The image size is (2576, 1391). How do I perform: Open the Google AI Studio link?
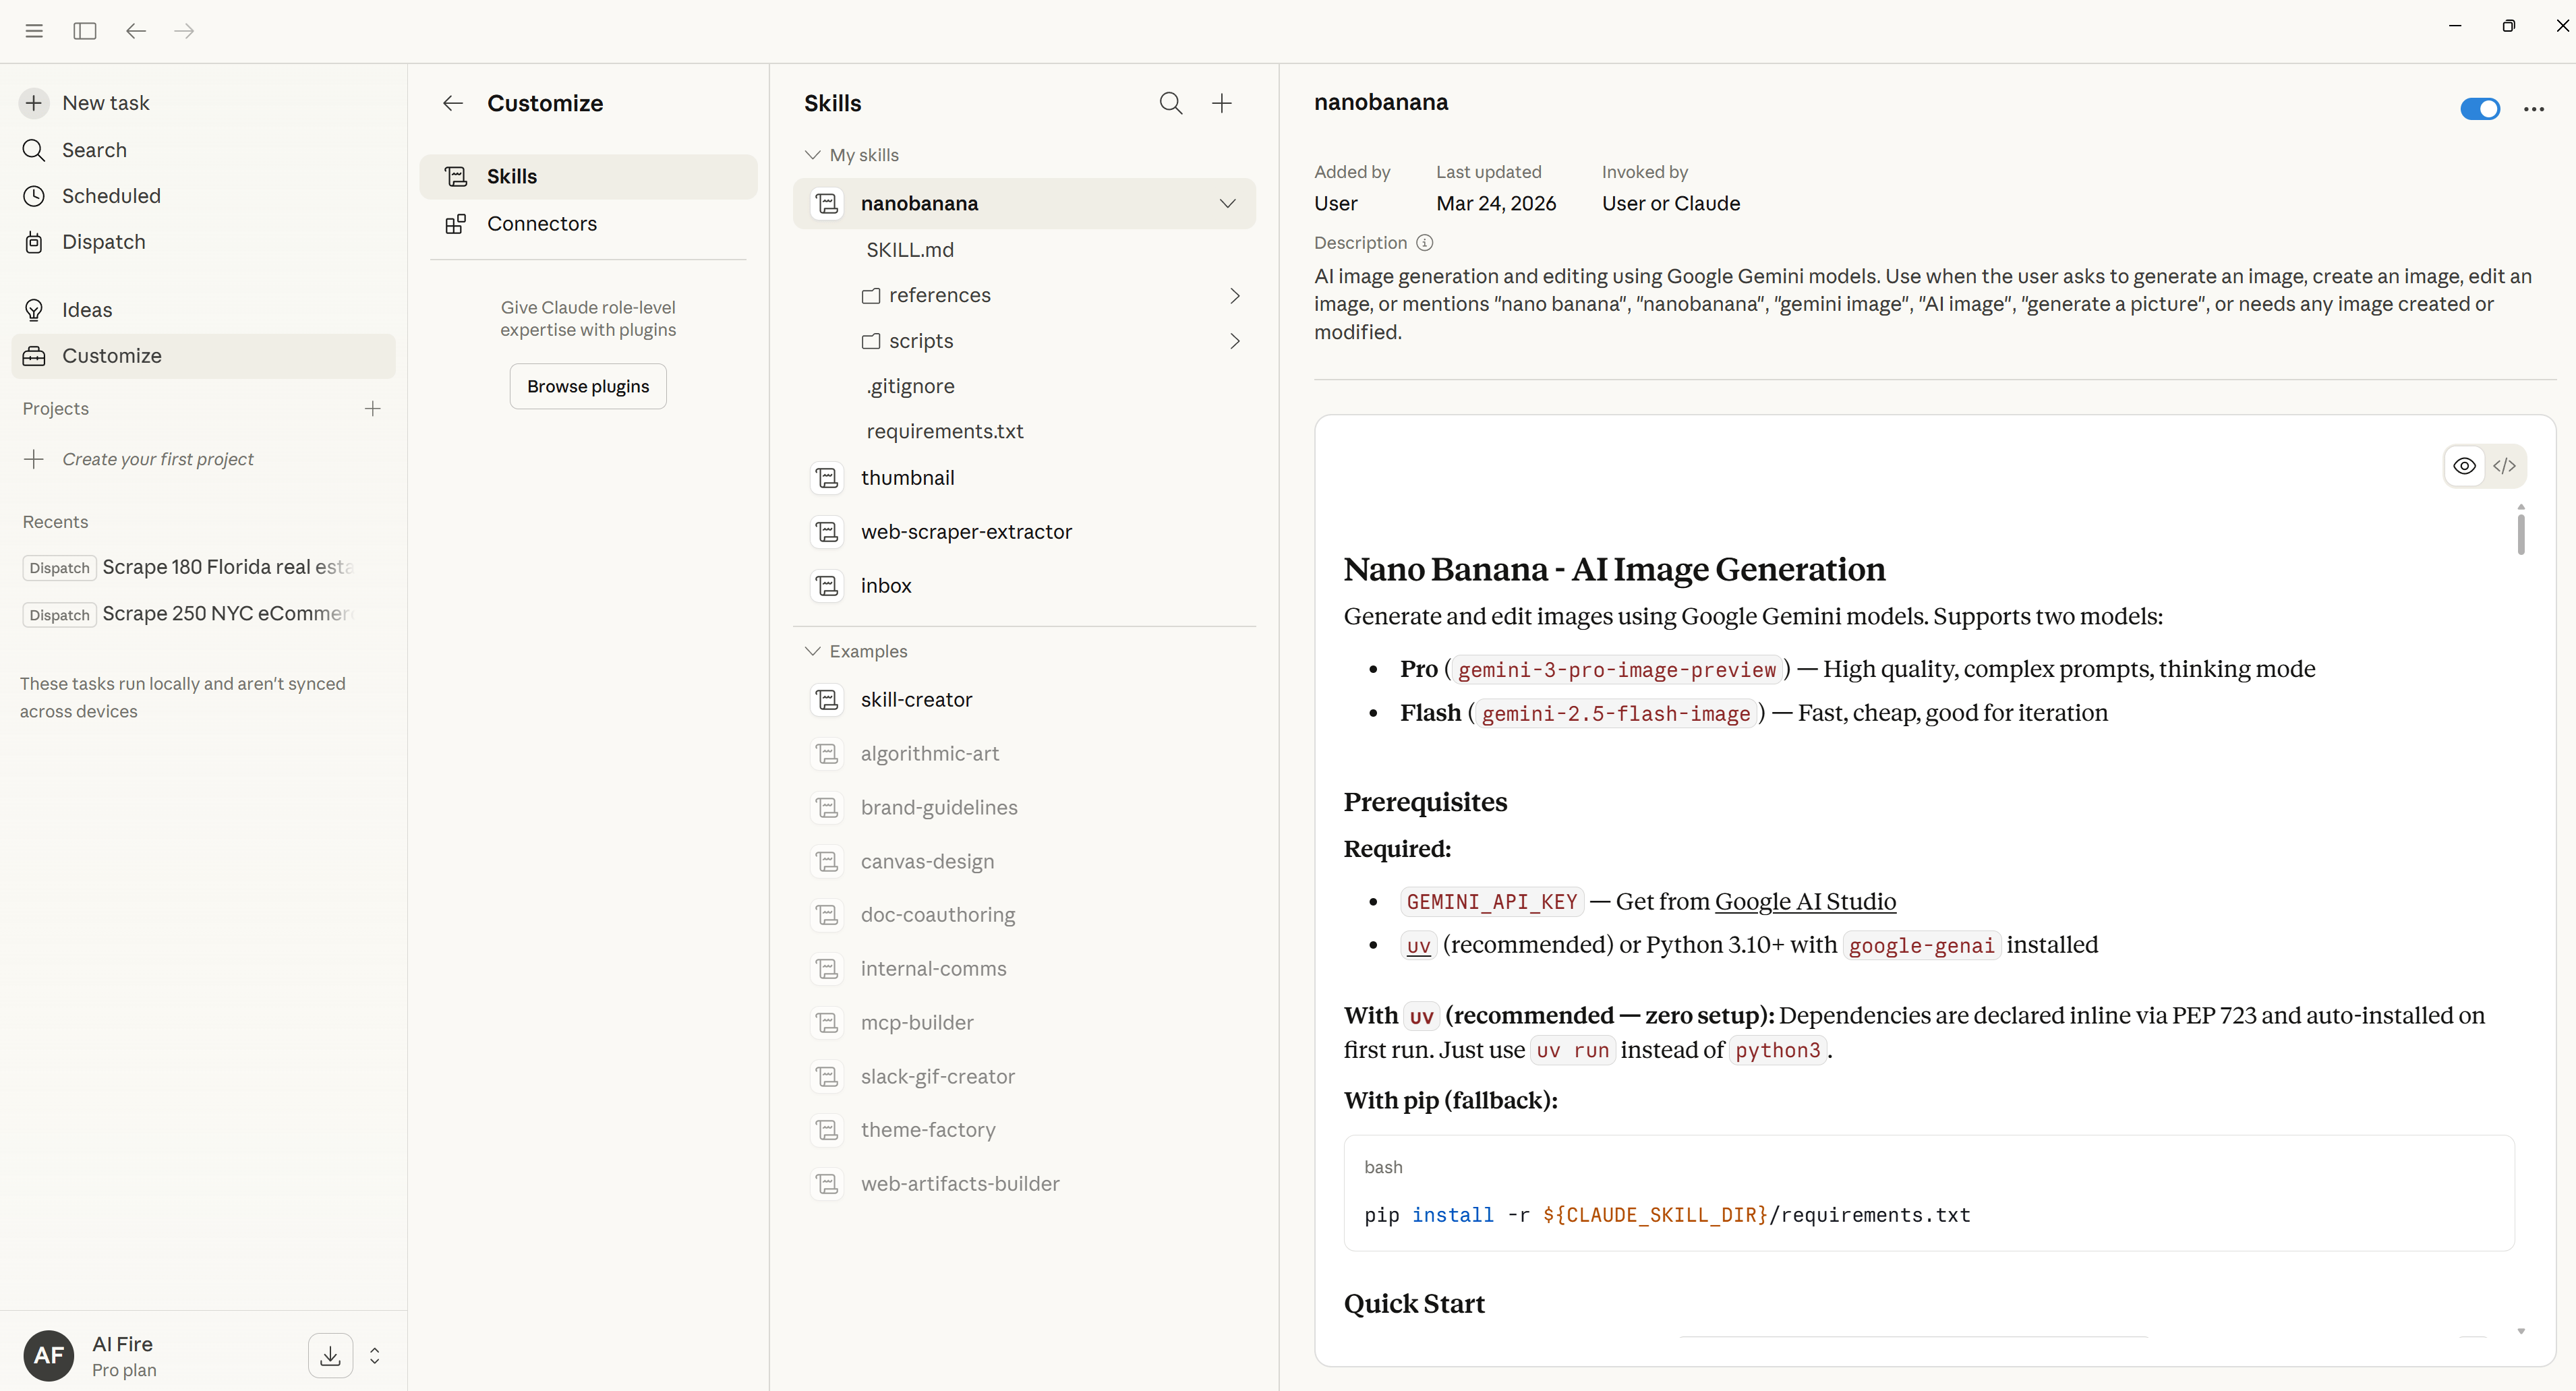(x=1805, y=901)
